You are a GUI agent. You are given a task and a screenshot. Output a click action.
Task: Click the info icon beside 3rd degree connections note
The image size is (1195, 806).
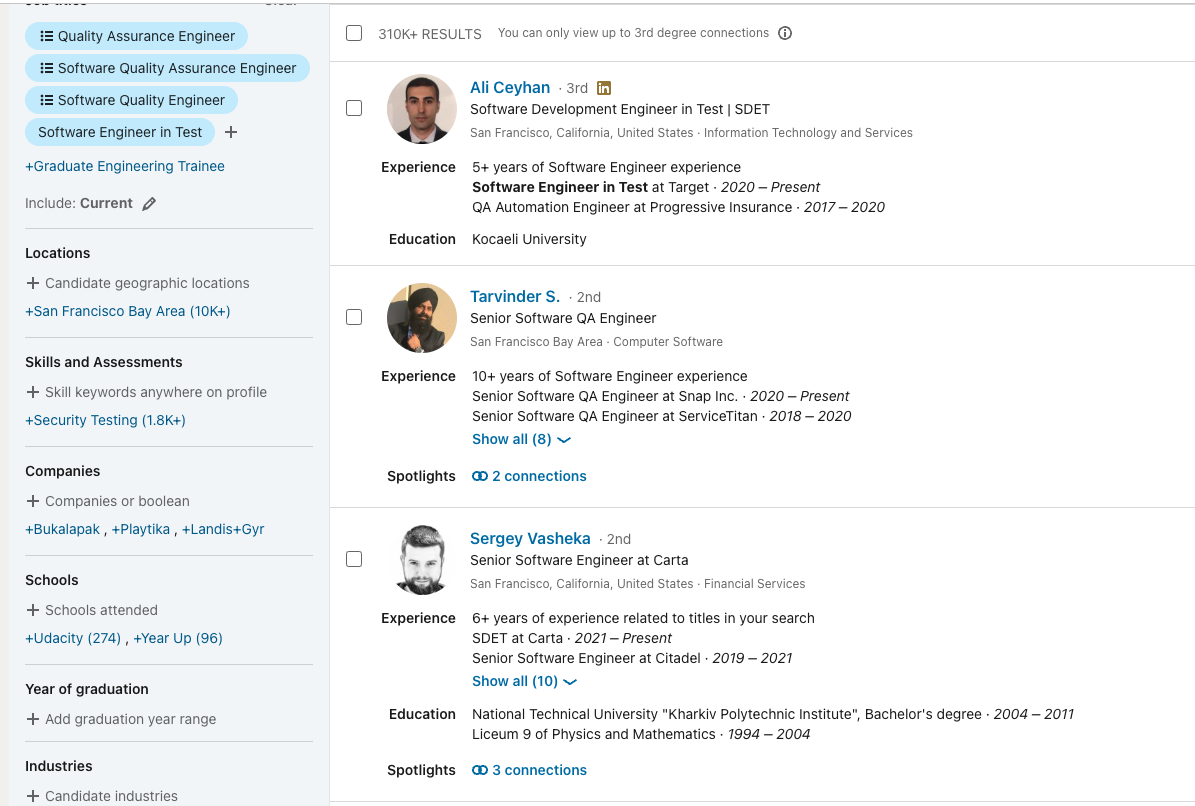tap(785, 33)
